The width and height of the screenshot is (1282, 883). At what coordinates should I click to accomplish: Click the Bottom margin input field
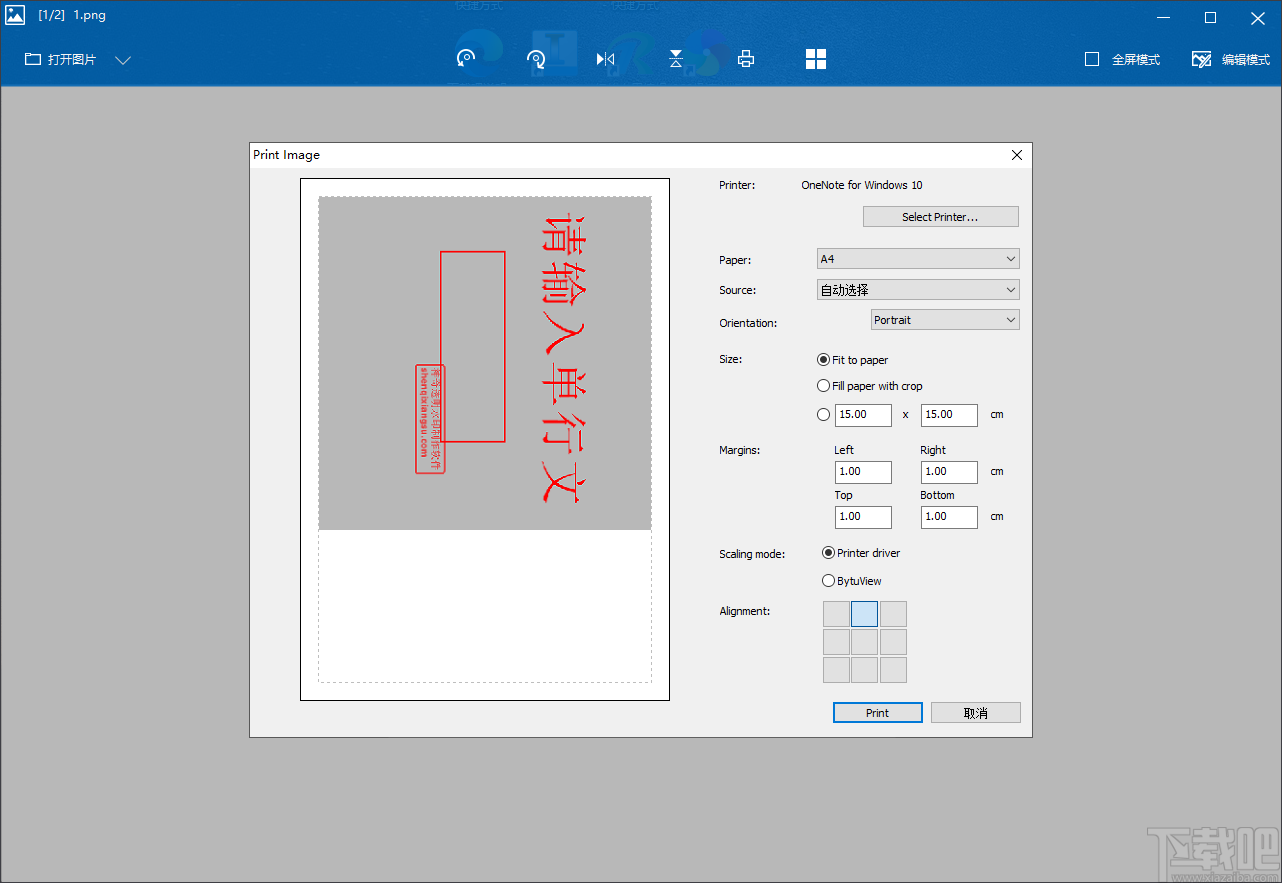tap(949, 517)
